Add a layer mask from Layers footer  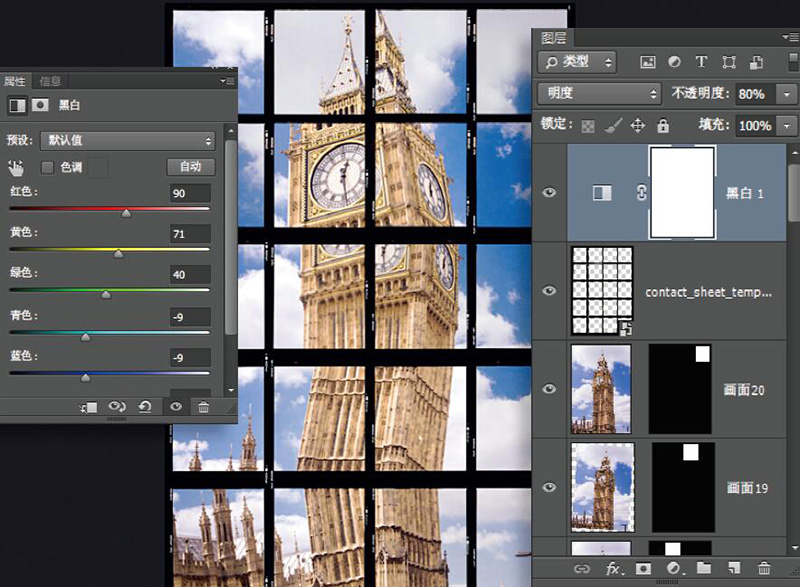coord(644,568)
